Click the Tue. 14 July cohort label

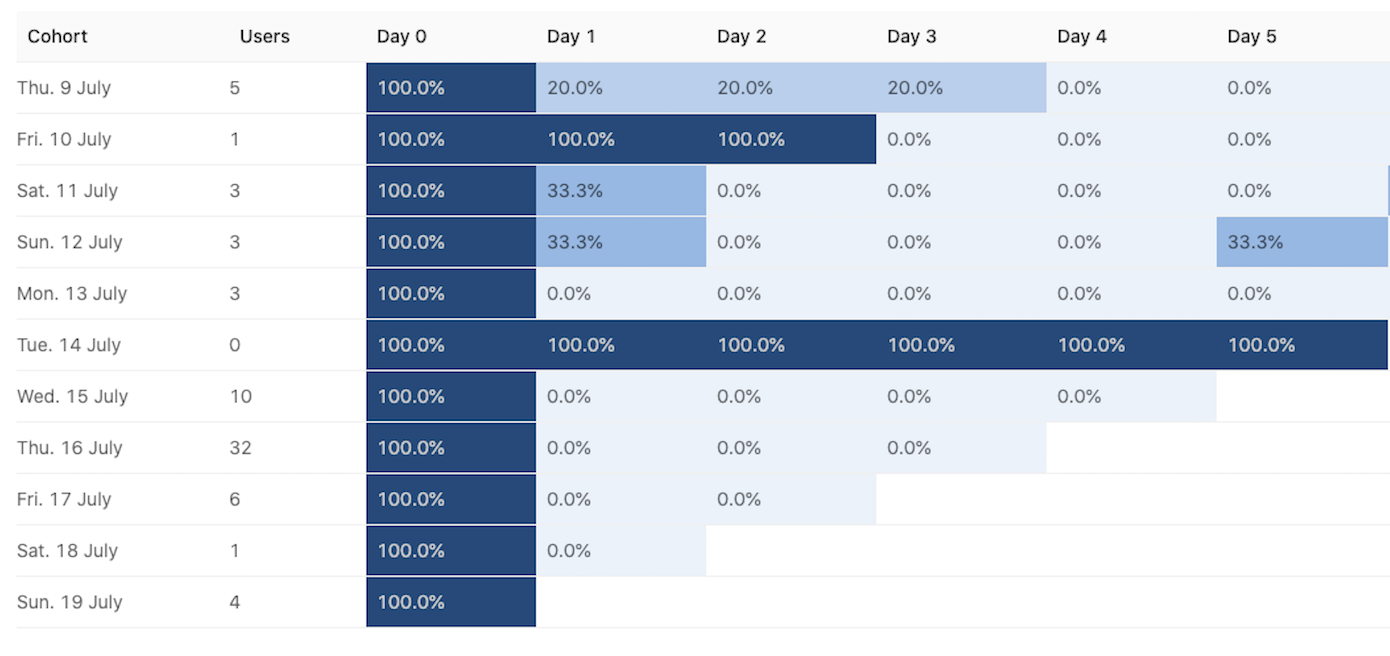[x=69, y=345]
